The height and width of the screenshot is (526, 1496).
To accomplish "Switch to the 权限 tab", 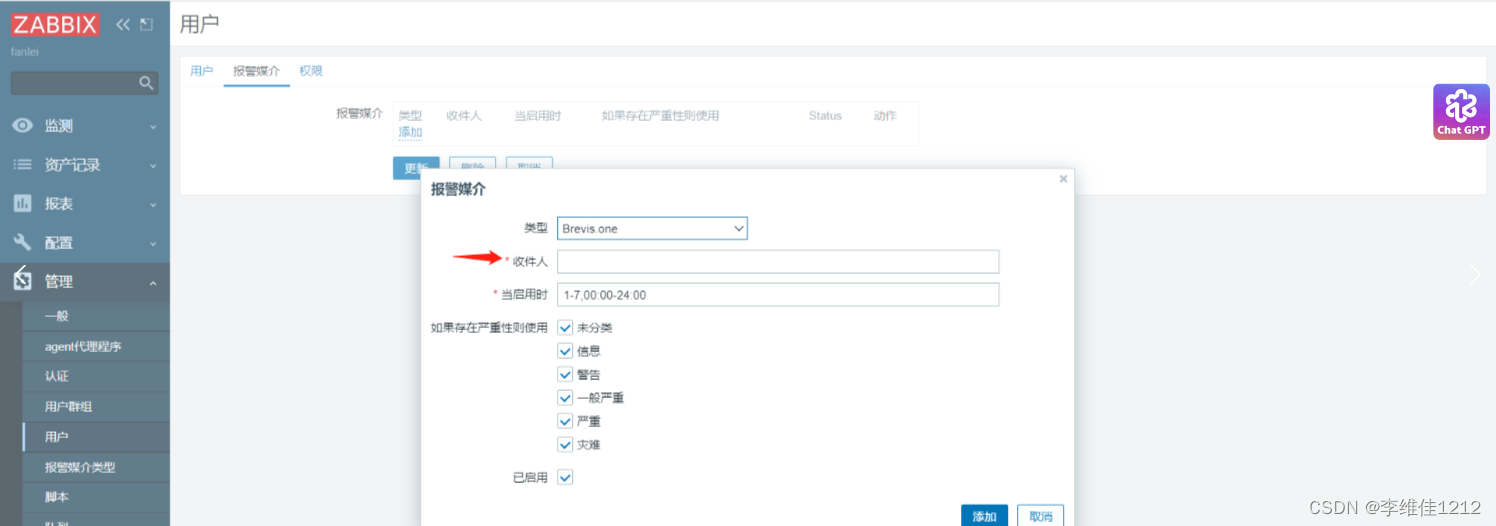I will coord(311,71).
